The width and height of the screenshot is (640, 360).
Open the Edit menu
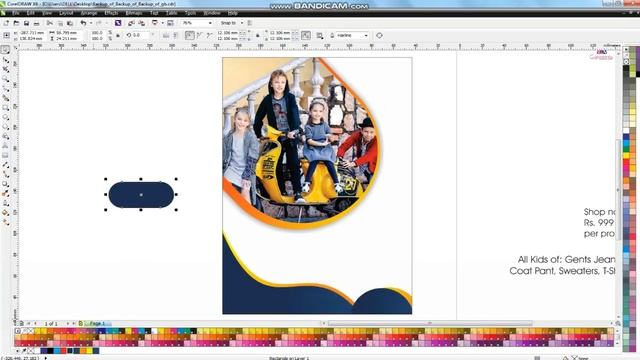click(30, 13)
